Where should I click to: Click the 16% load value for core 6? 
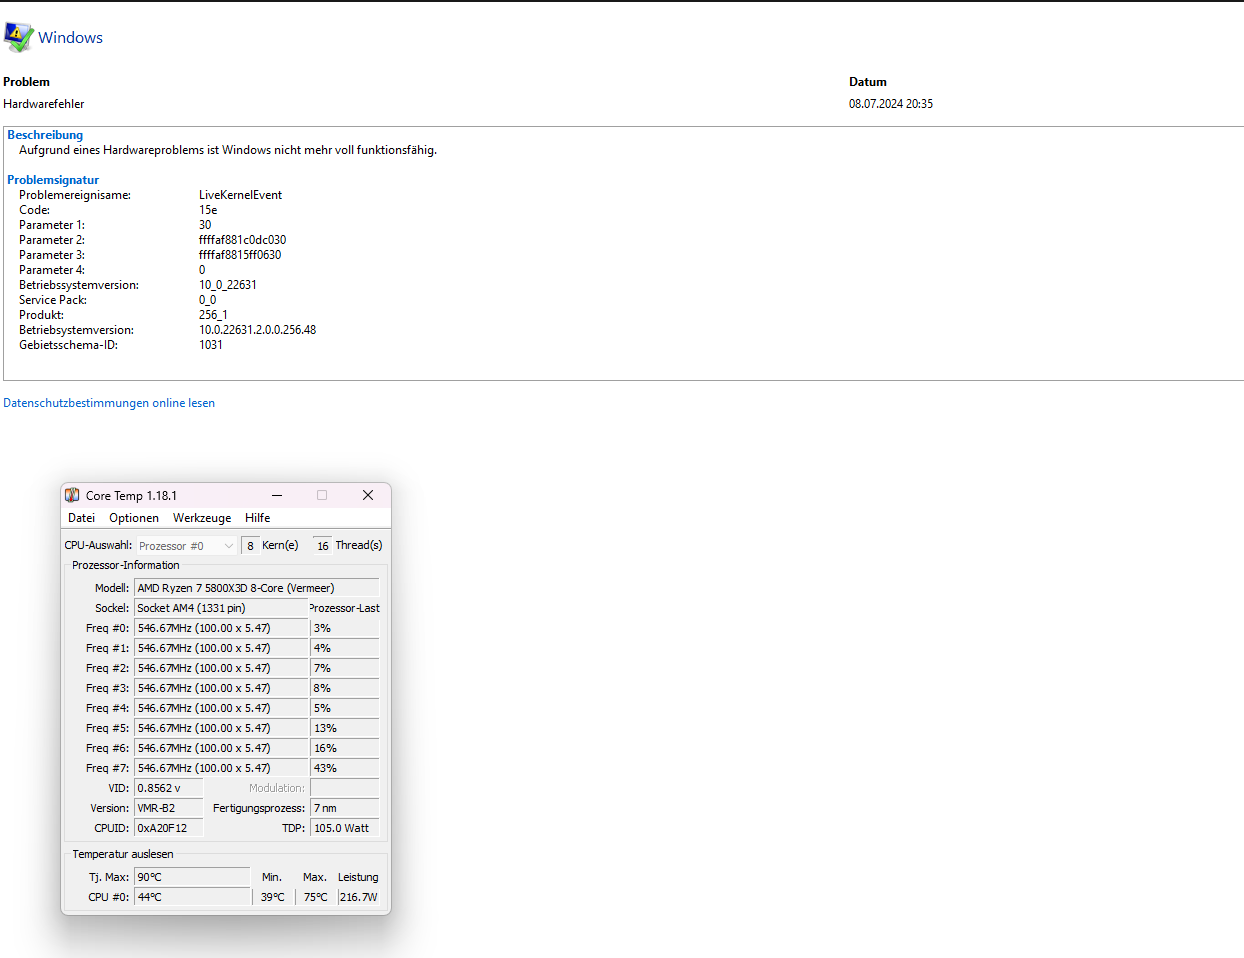[x=345, y=748]
